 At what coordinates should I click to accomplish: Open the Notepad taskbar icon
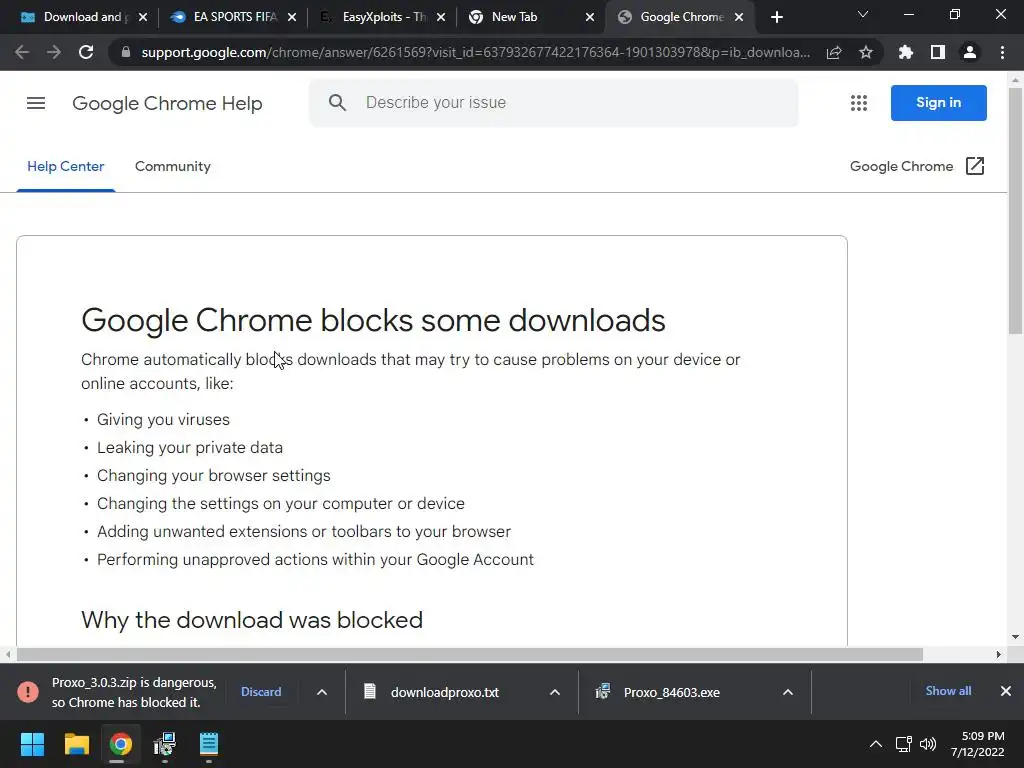(x=209, y=744)
